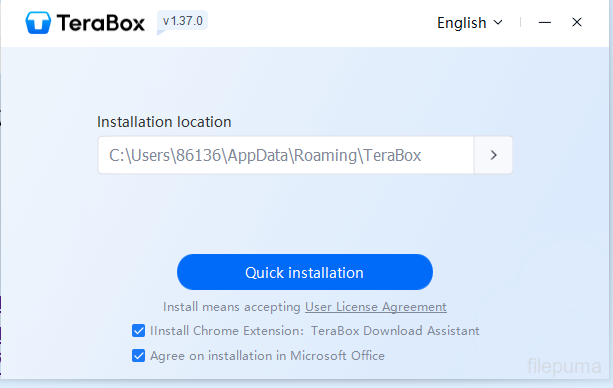Click 'Agree on installation in Microsoft Office' label
This screenshot has width=613, height=388.
(x=267, y=356)
